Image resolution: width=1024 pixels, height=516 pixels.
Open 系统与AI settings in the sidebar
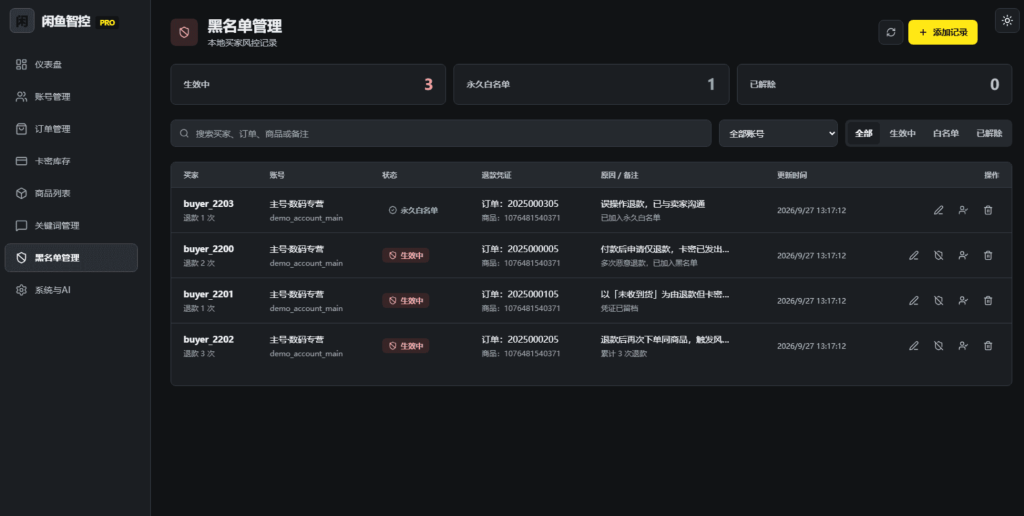pyautogui.click(x=71, y=289)
